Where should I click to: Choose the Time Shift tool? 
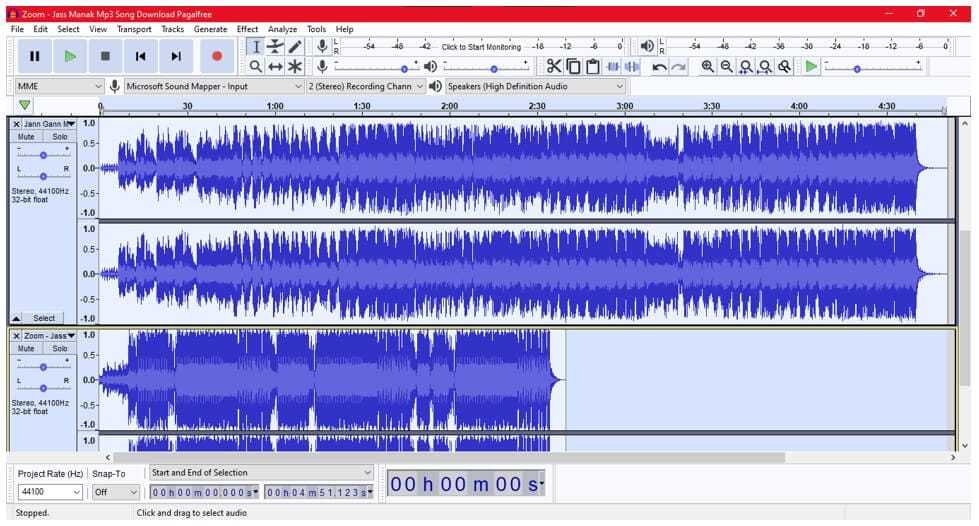[275, 66]
